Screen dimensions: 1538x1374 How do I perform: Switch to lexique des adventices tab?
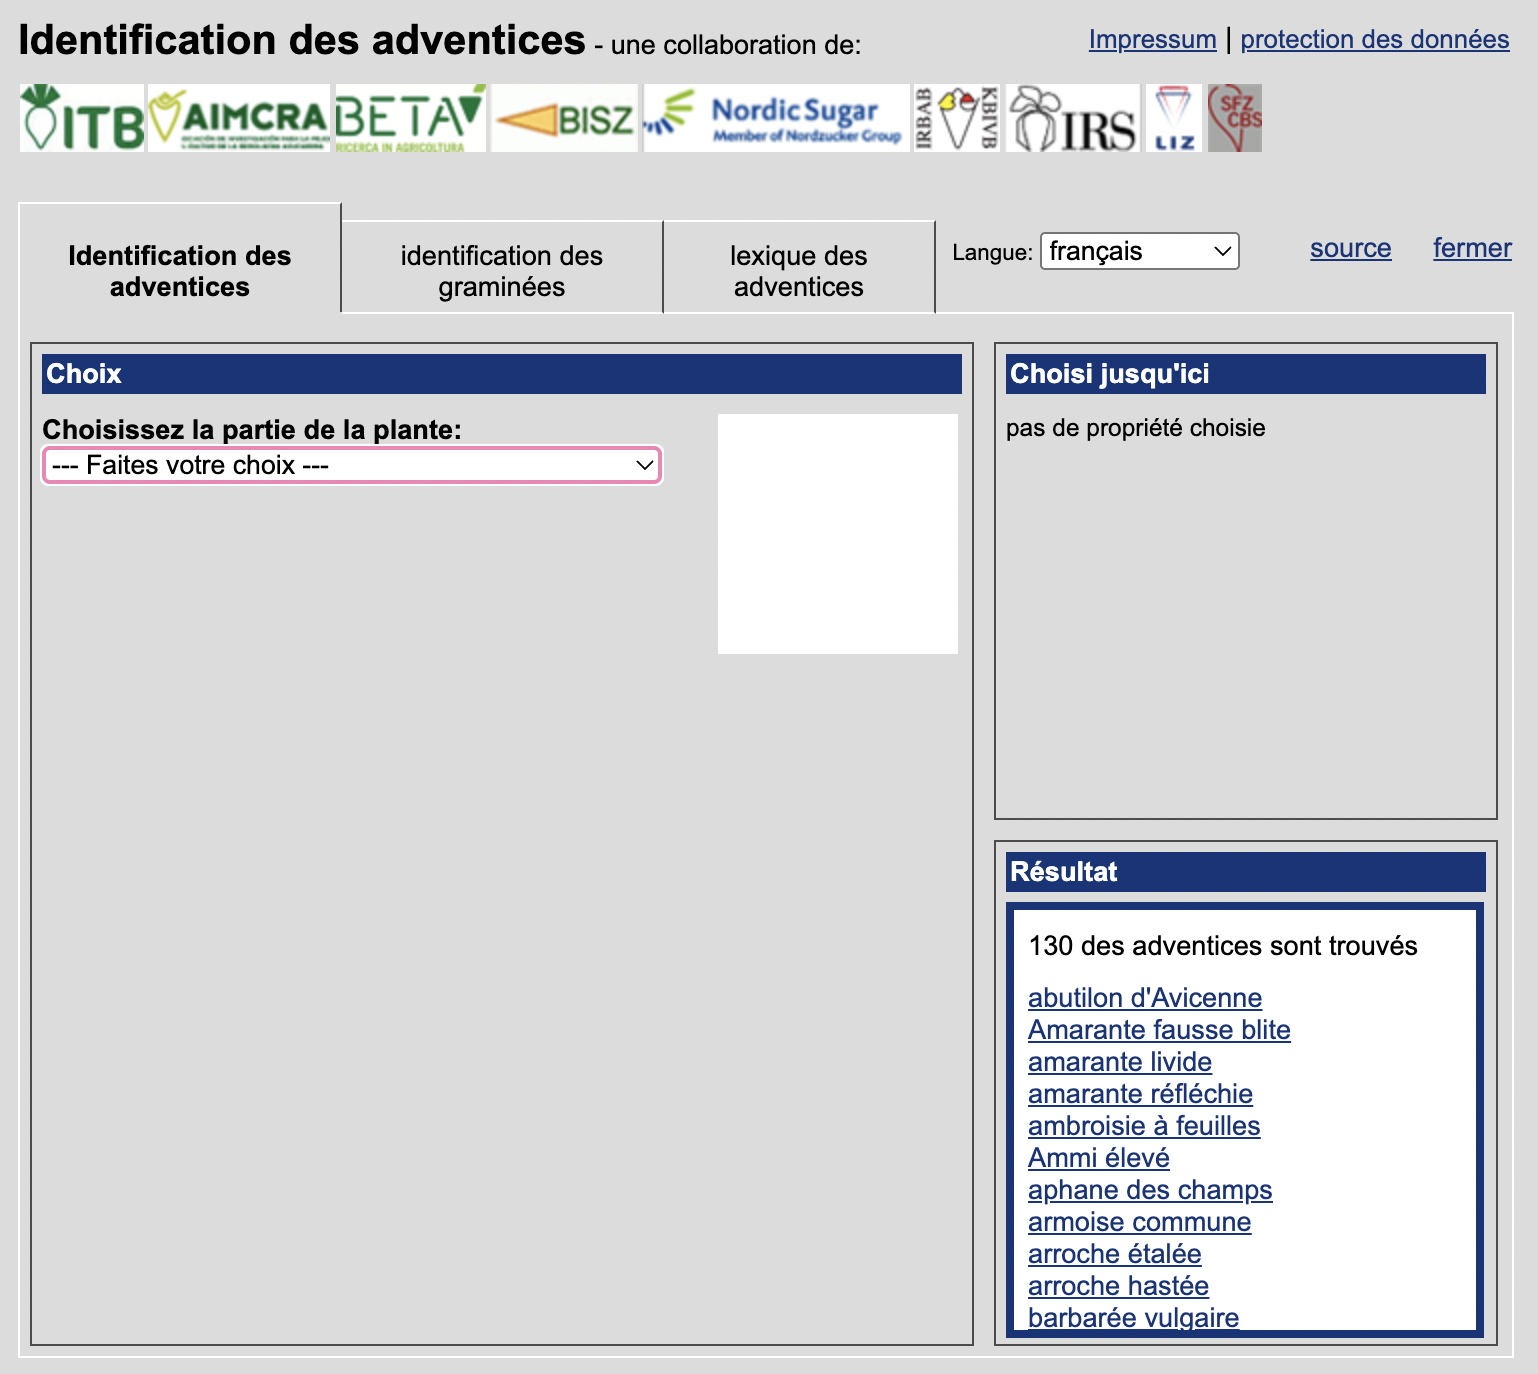coord(798,271)
